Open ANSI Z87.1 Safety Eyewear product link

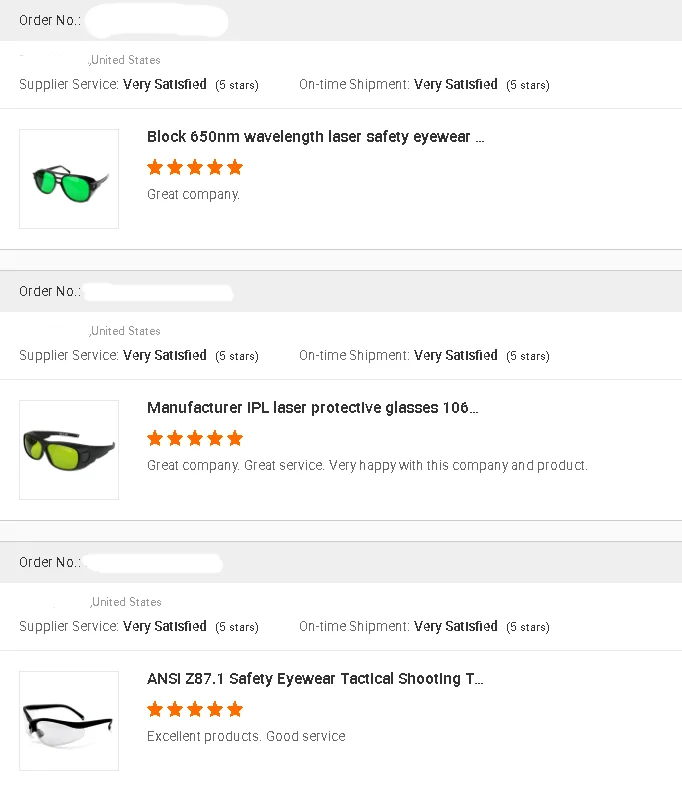pos(315,679)
